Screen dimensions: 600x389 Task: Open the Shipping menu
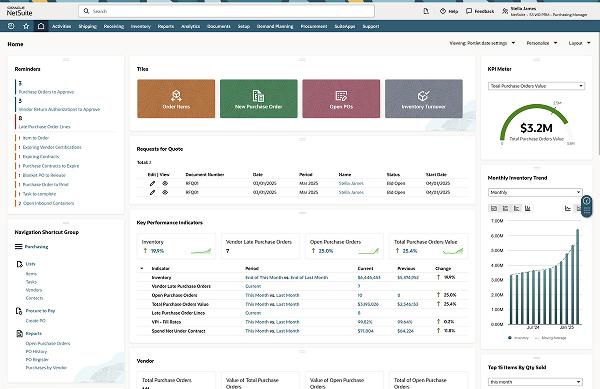point(88,26)
